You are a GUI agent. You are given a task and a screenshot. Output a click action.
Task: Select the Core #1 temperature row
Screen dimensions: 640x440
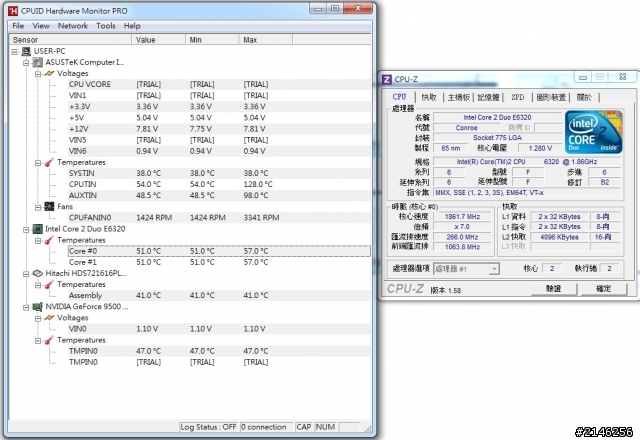coord(220,262)
